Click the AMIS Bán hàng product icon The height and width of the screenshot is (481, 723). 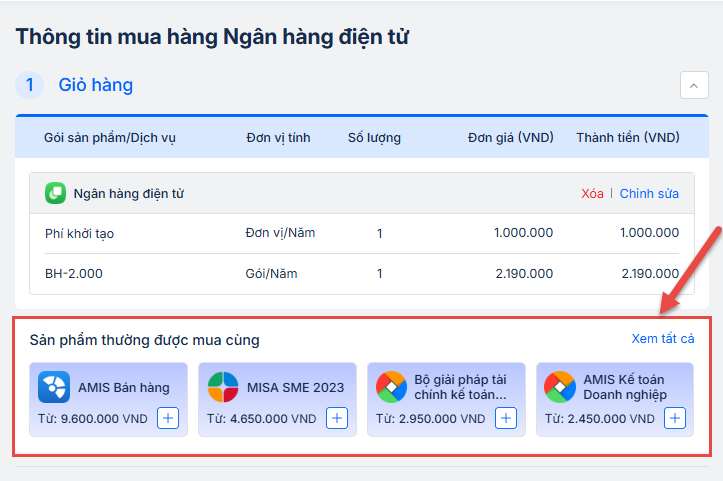point(54,387)
